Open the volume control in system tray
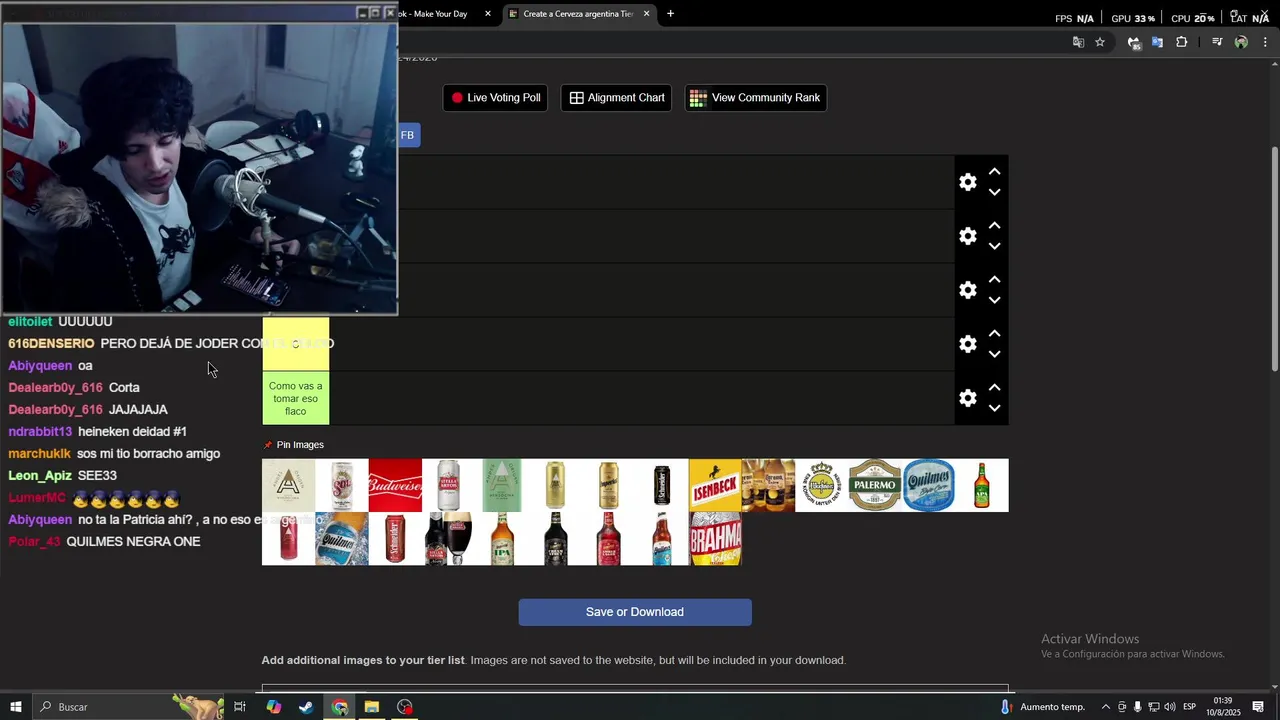 pyautogui.click(x=1169, y=707)
